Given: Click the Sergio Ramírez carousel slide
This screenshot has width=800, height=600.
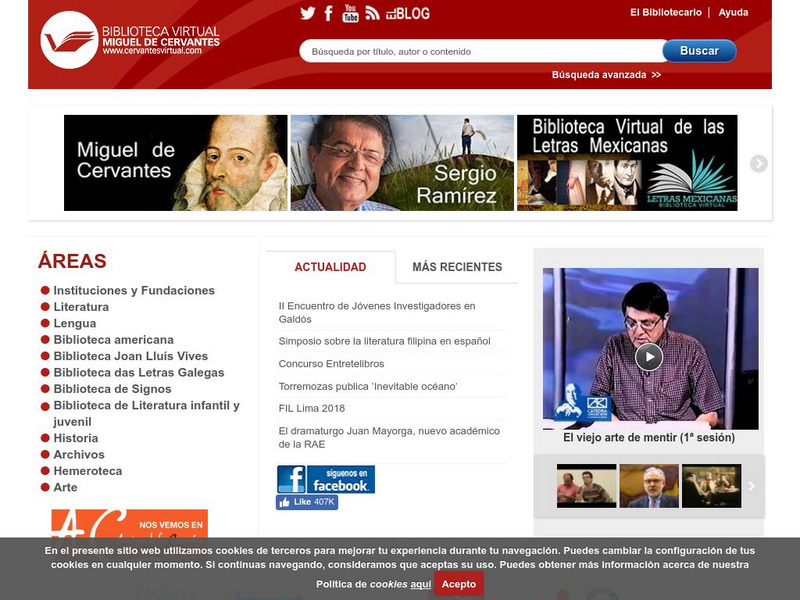Looking at the screenshot, I should [403, 162].
